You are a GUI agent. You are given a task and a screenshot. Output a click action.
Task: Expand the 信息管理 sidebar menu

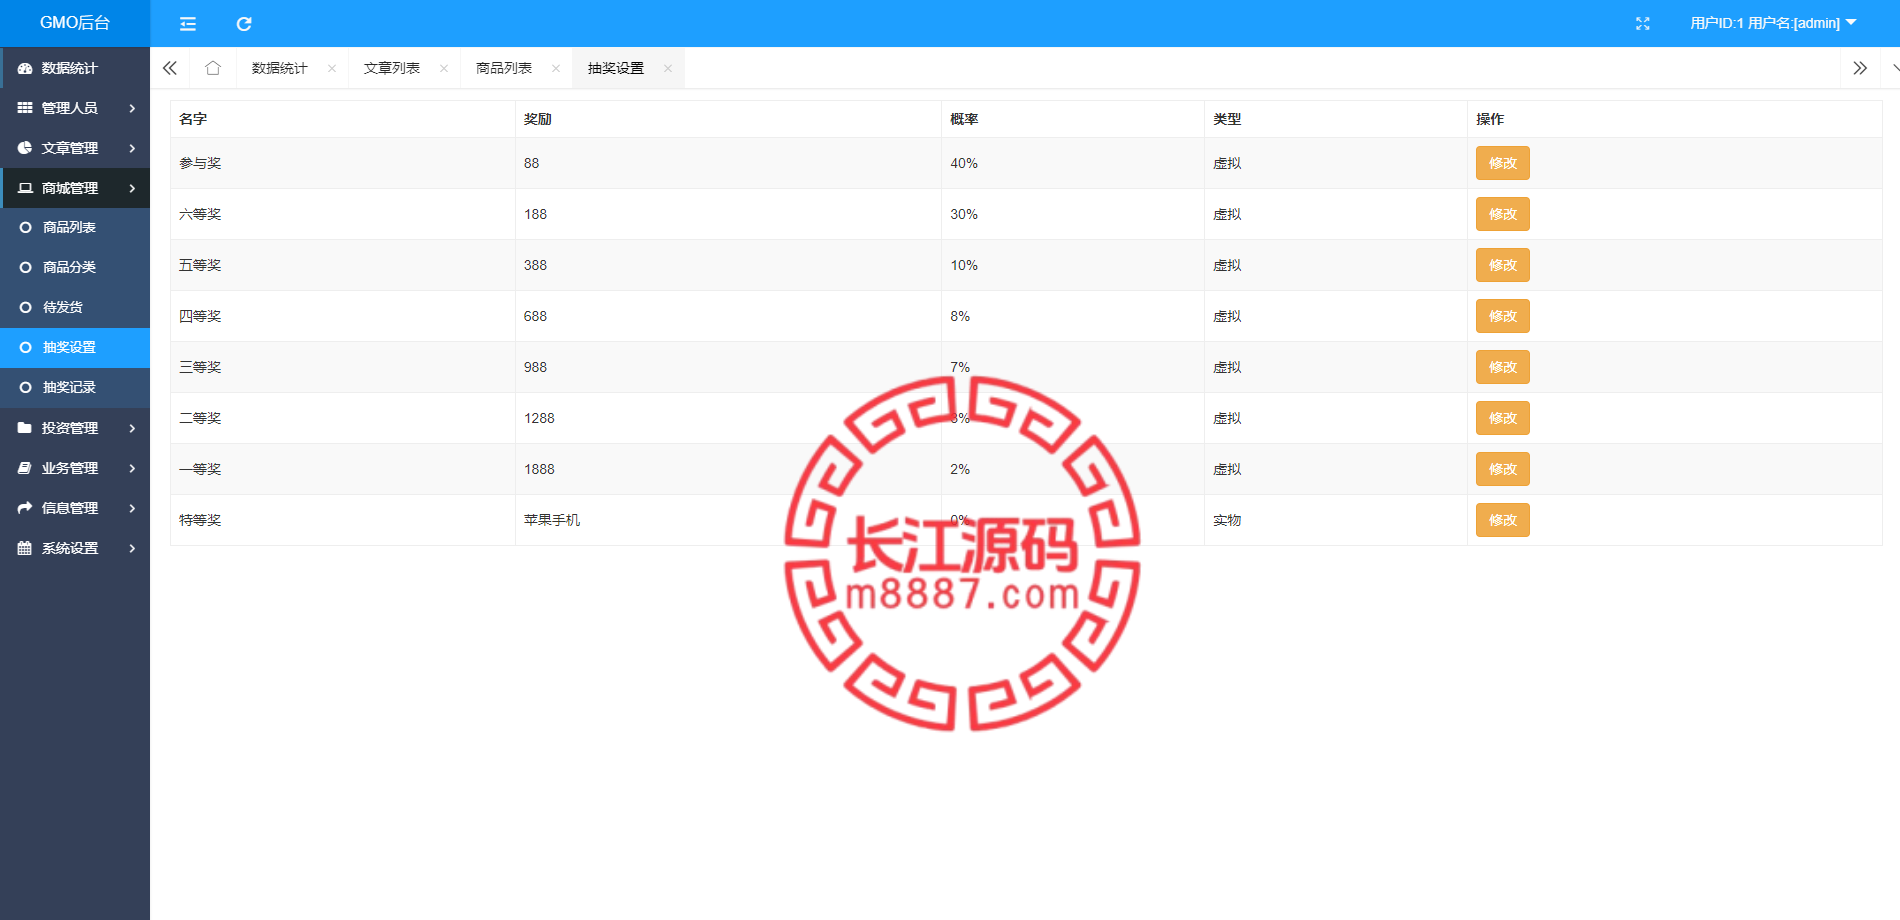pyautogui.click(x=75, y=508)
